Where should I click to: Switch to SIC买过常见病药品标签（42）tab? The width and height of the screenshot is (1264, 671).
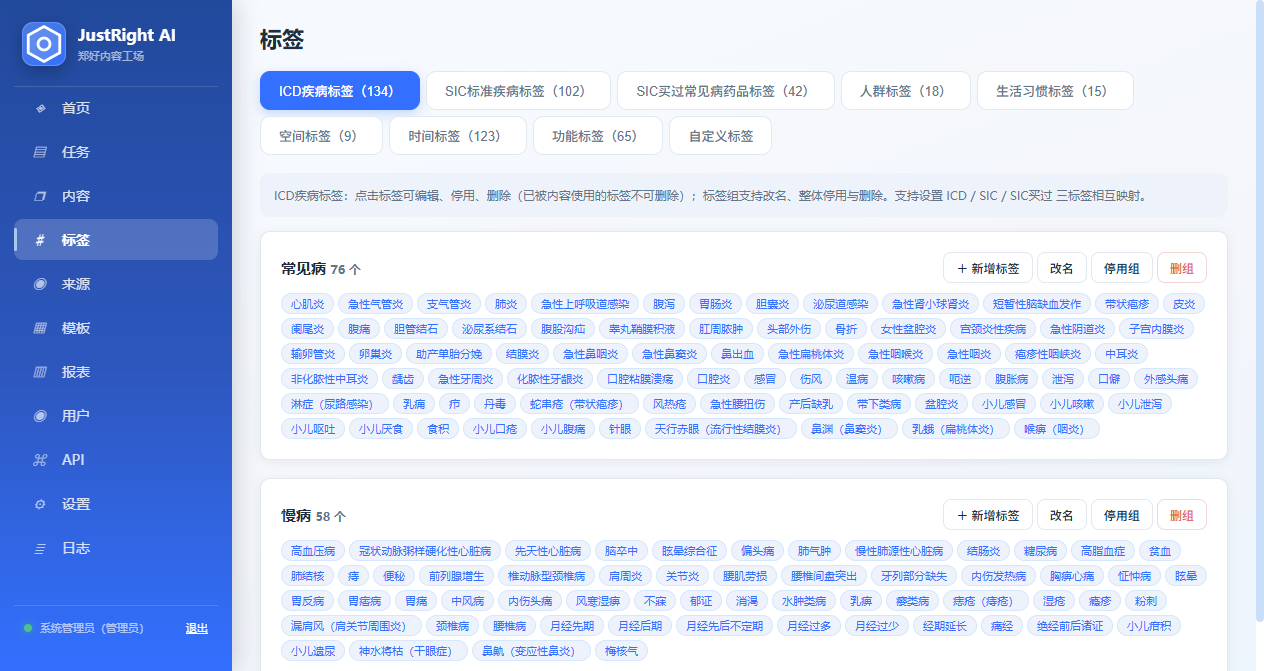(726, 91)
